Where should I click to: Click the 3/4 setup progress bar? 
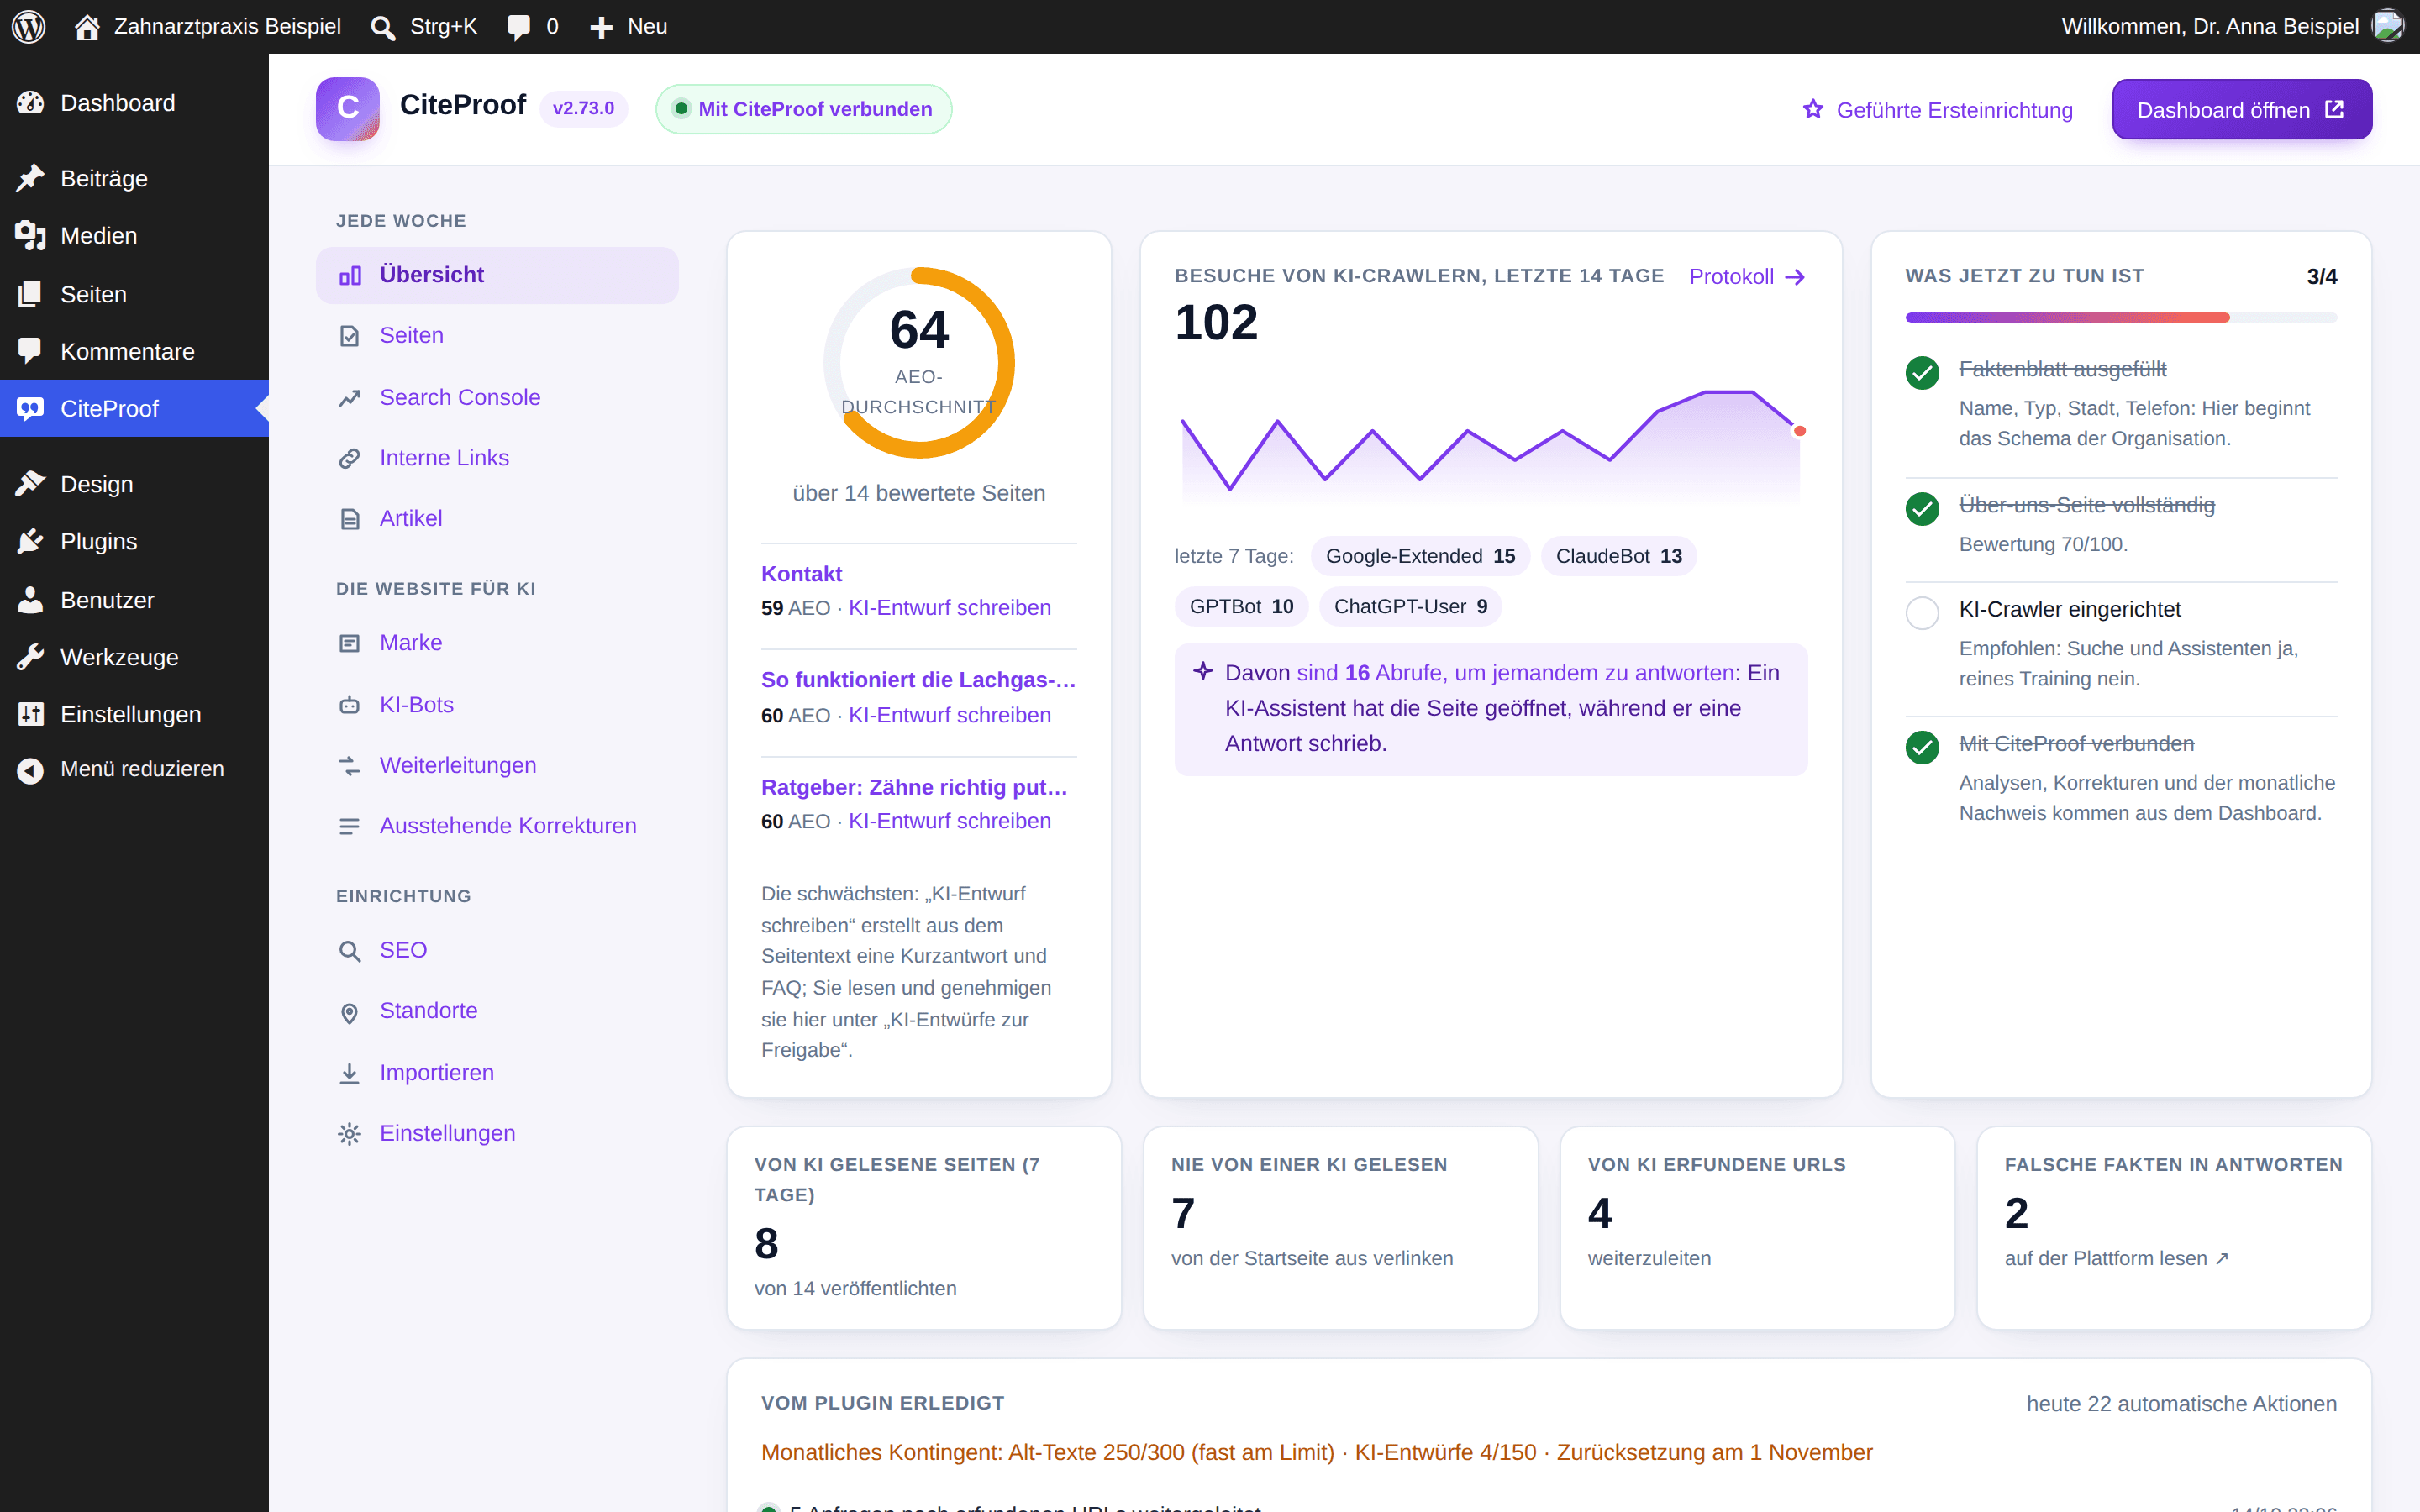pos(2121,317)
